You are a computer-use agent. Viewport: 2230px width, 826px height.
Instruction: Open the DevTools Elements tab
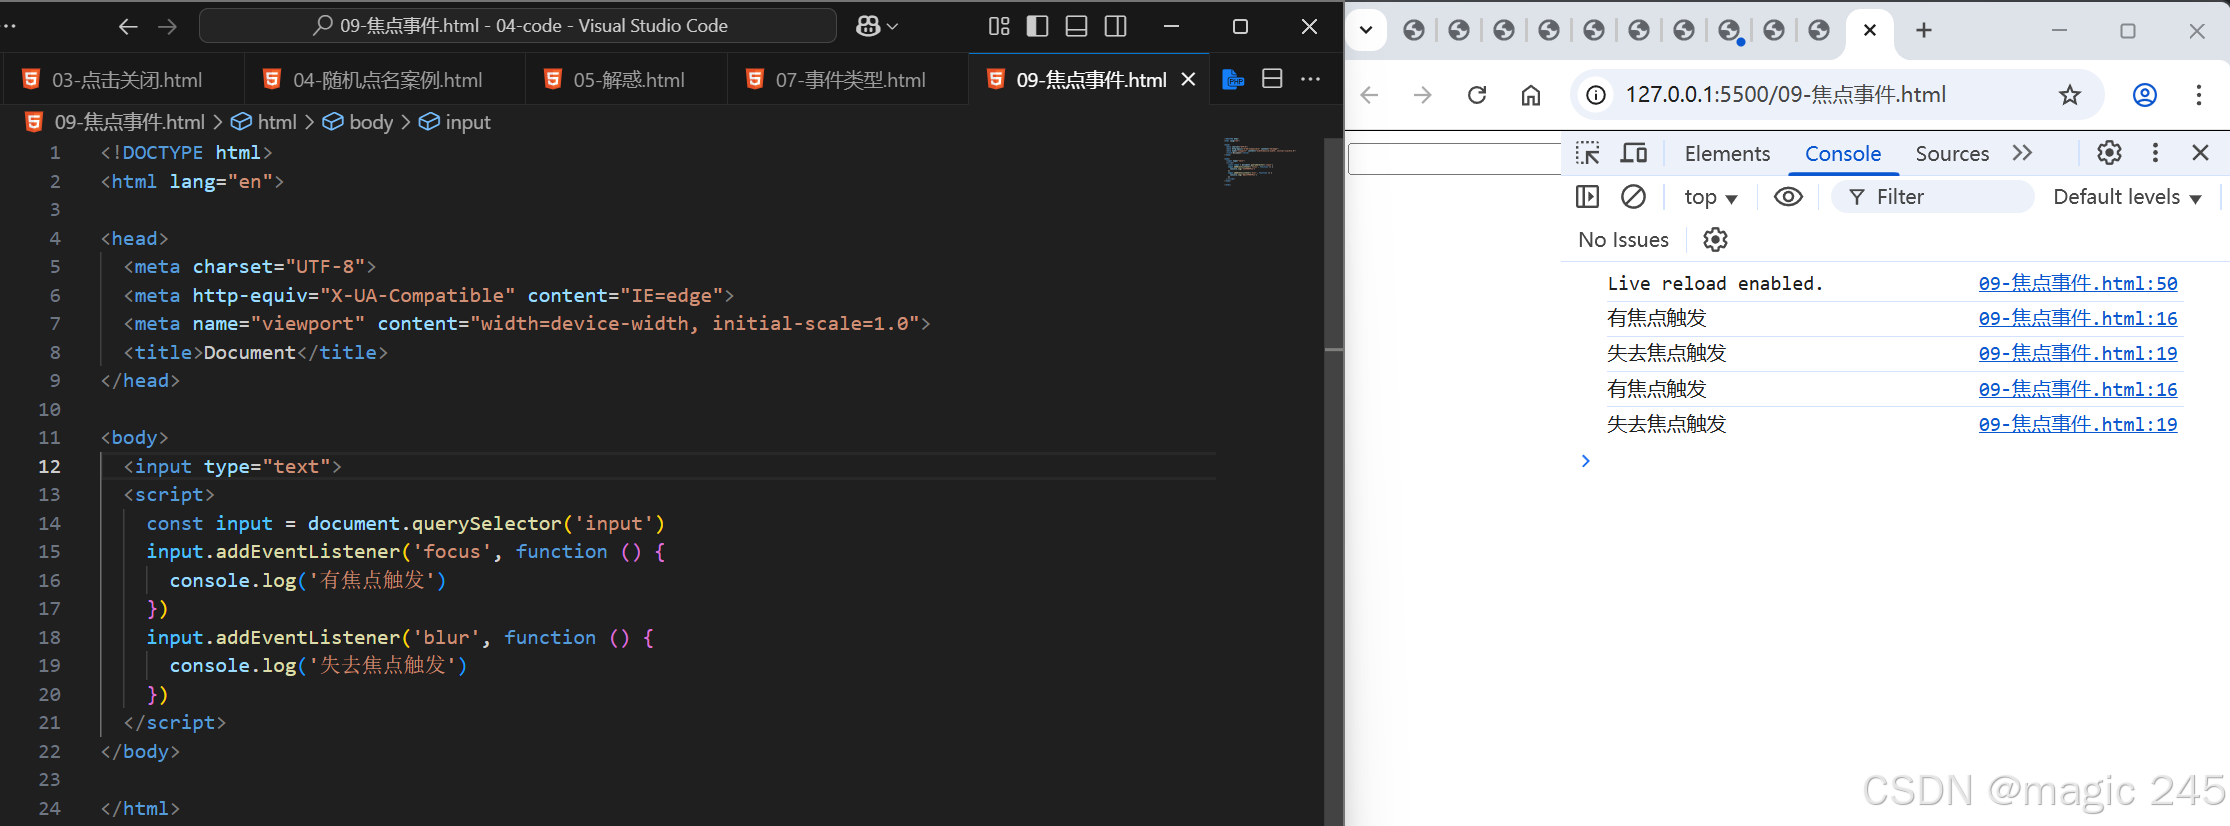click(1727, 153)
